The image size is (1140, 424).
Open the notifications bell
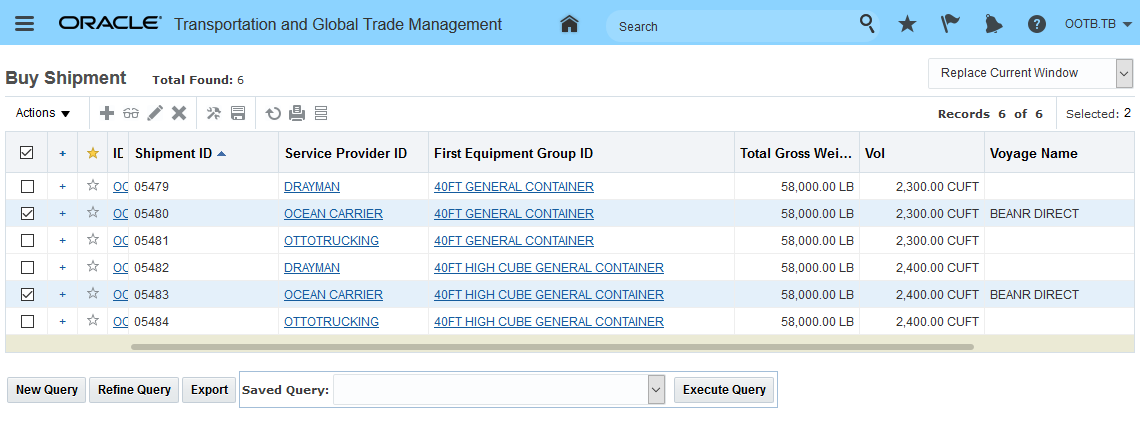coord(993,24)
